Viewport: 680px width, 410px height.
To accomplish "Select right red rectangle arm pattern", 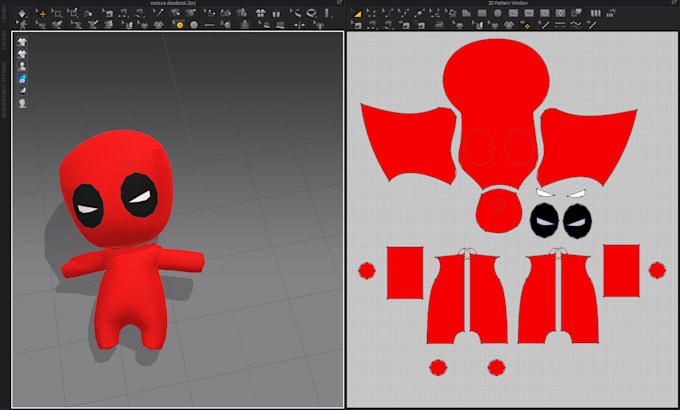I will click(x=621, y=271).
